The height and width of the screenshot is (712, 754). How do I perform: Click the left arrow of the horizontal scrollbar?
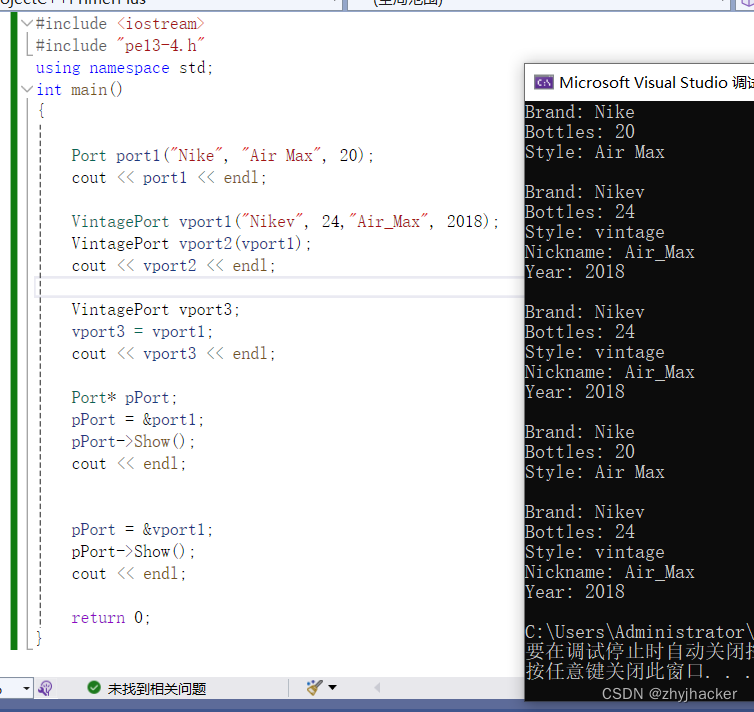pyautogui.click(x=377, y=688)
